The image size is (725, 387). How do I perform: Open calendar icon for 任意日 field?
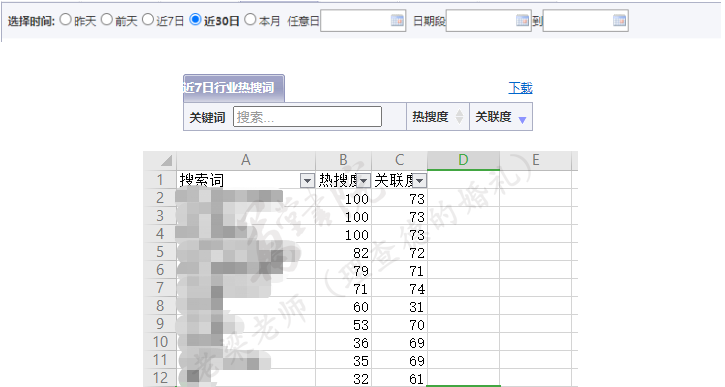pos(397,20)
